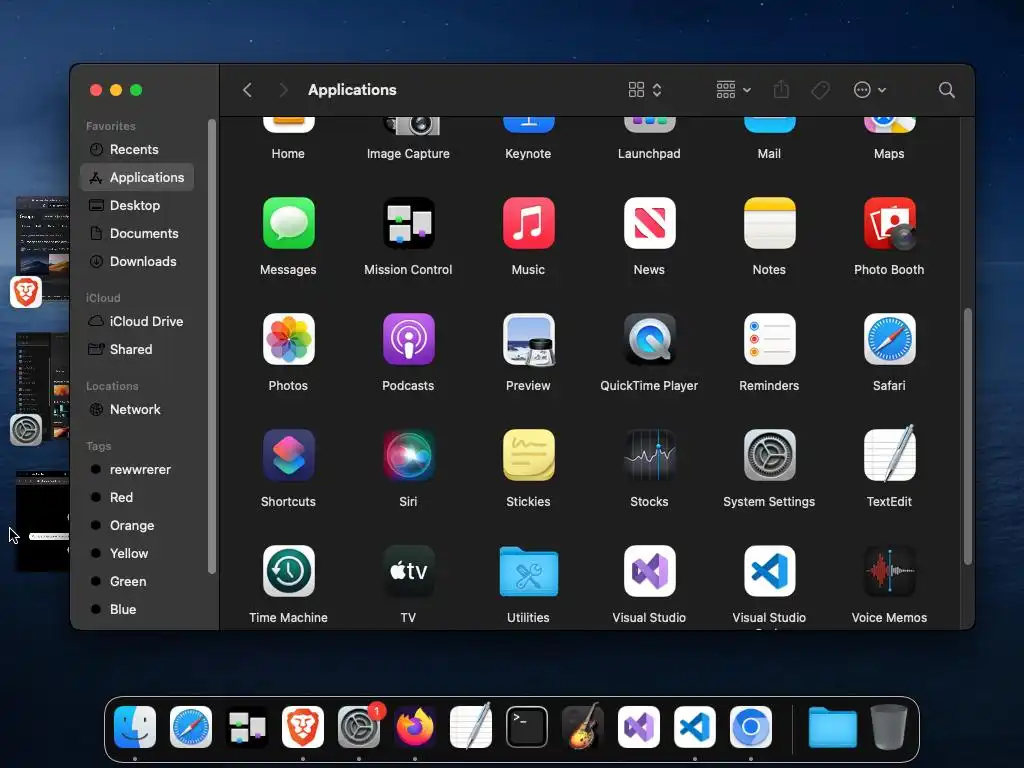Image resolution: width=1024 pixels, height=768 pixels.
Task: Open the News app icon
Action: [x=649, y=223]
